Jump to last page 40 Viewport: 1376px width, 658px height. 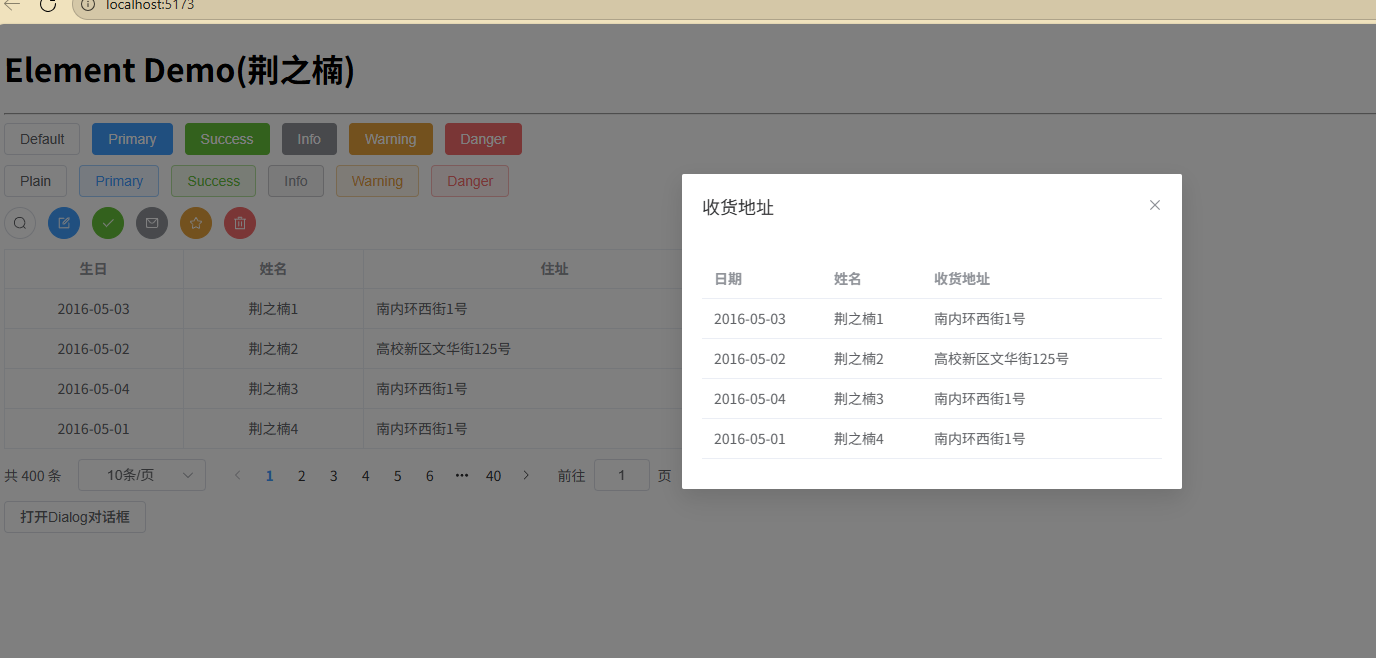pyautogui.click(x=493, y=476)
